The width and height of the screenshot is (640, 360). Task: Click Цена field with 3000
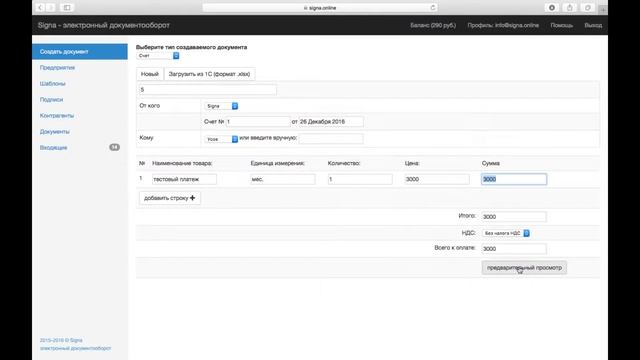click(437, 179)
